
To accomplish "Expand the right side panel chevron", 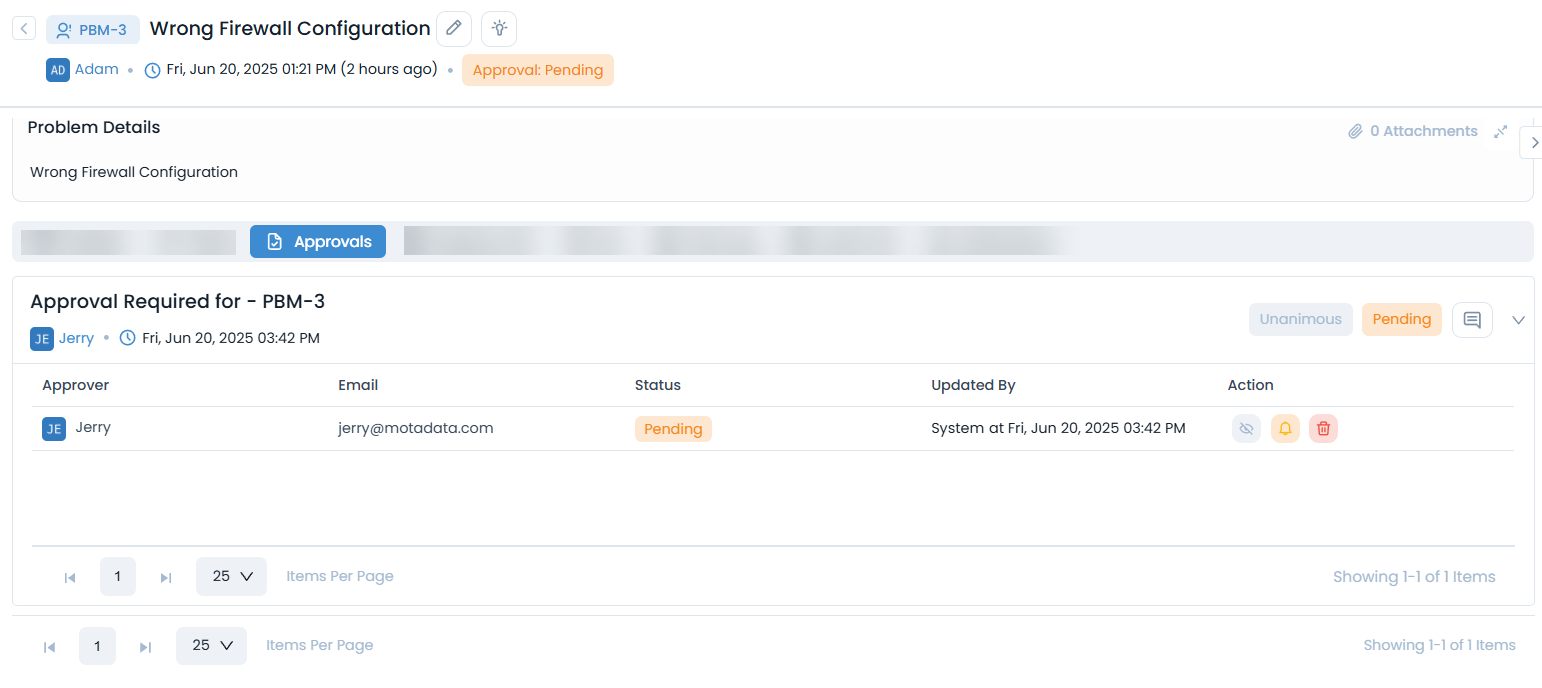I will pyautogui.click(x=1534, y=143).
